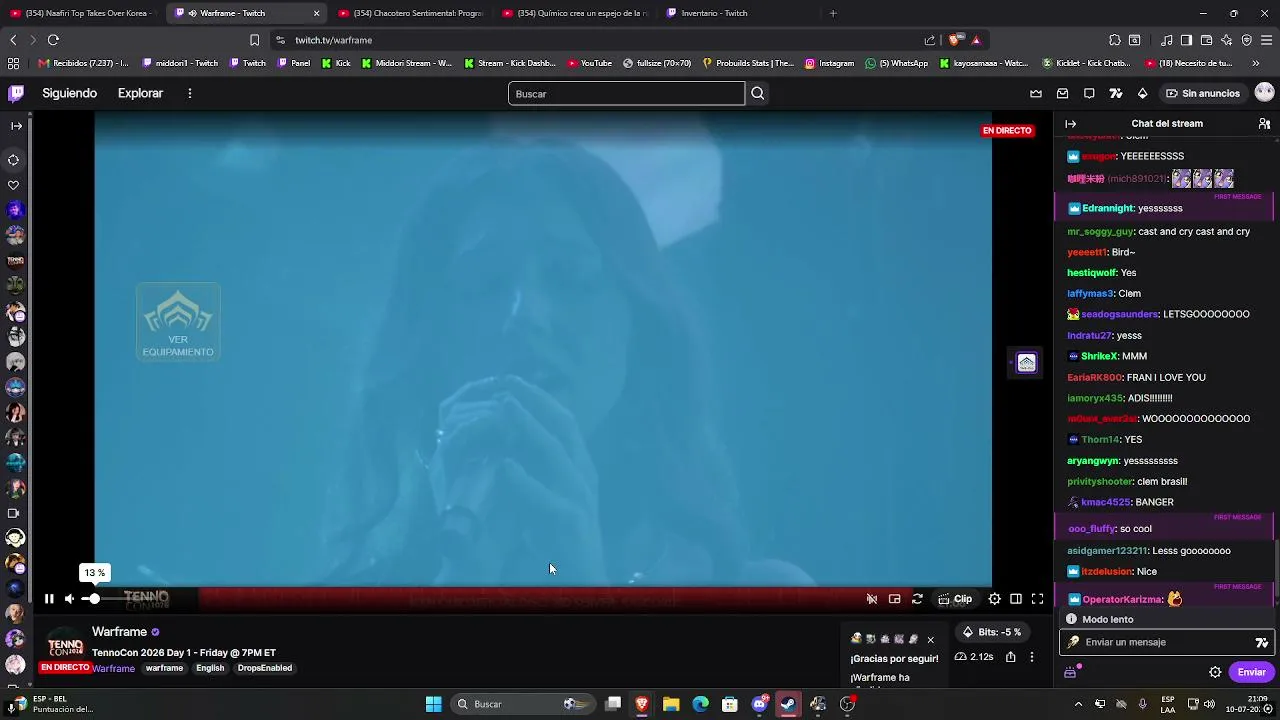The width and height of the screenshot is (1280, 720).
Task: Focus the Twitch Buscar search field
Action: click(x=626, y=93)
